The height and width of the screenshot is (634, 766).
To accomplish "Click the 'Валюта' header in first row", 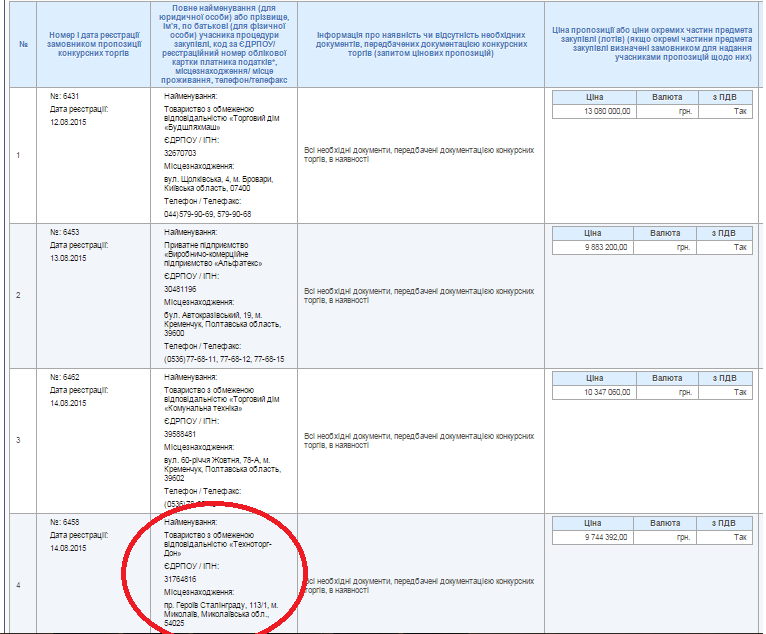I will pyautogui.click(x=665, y=97).
